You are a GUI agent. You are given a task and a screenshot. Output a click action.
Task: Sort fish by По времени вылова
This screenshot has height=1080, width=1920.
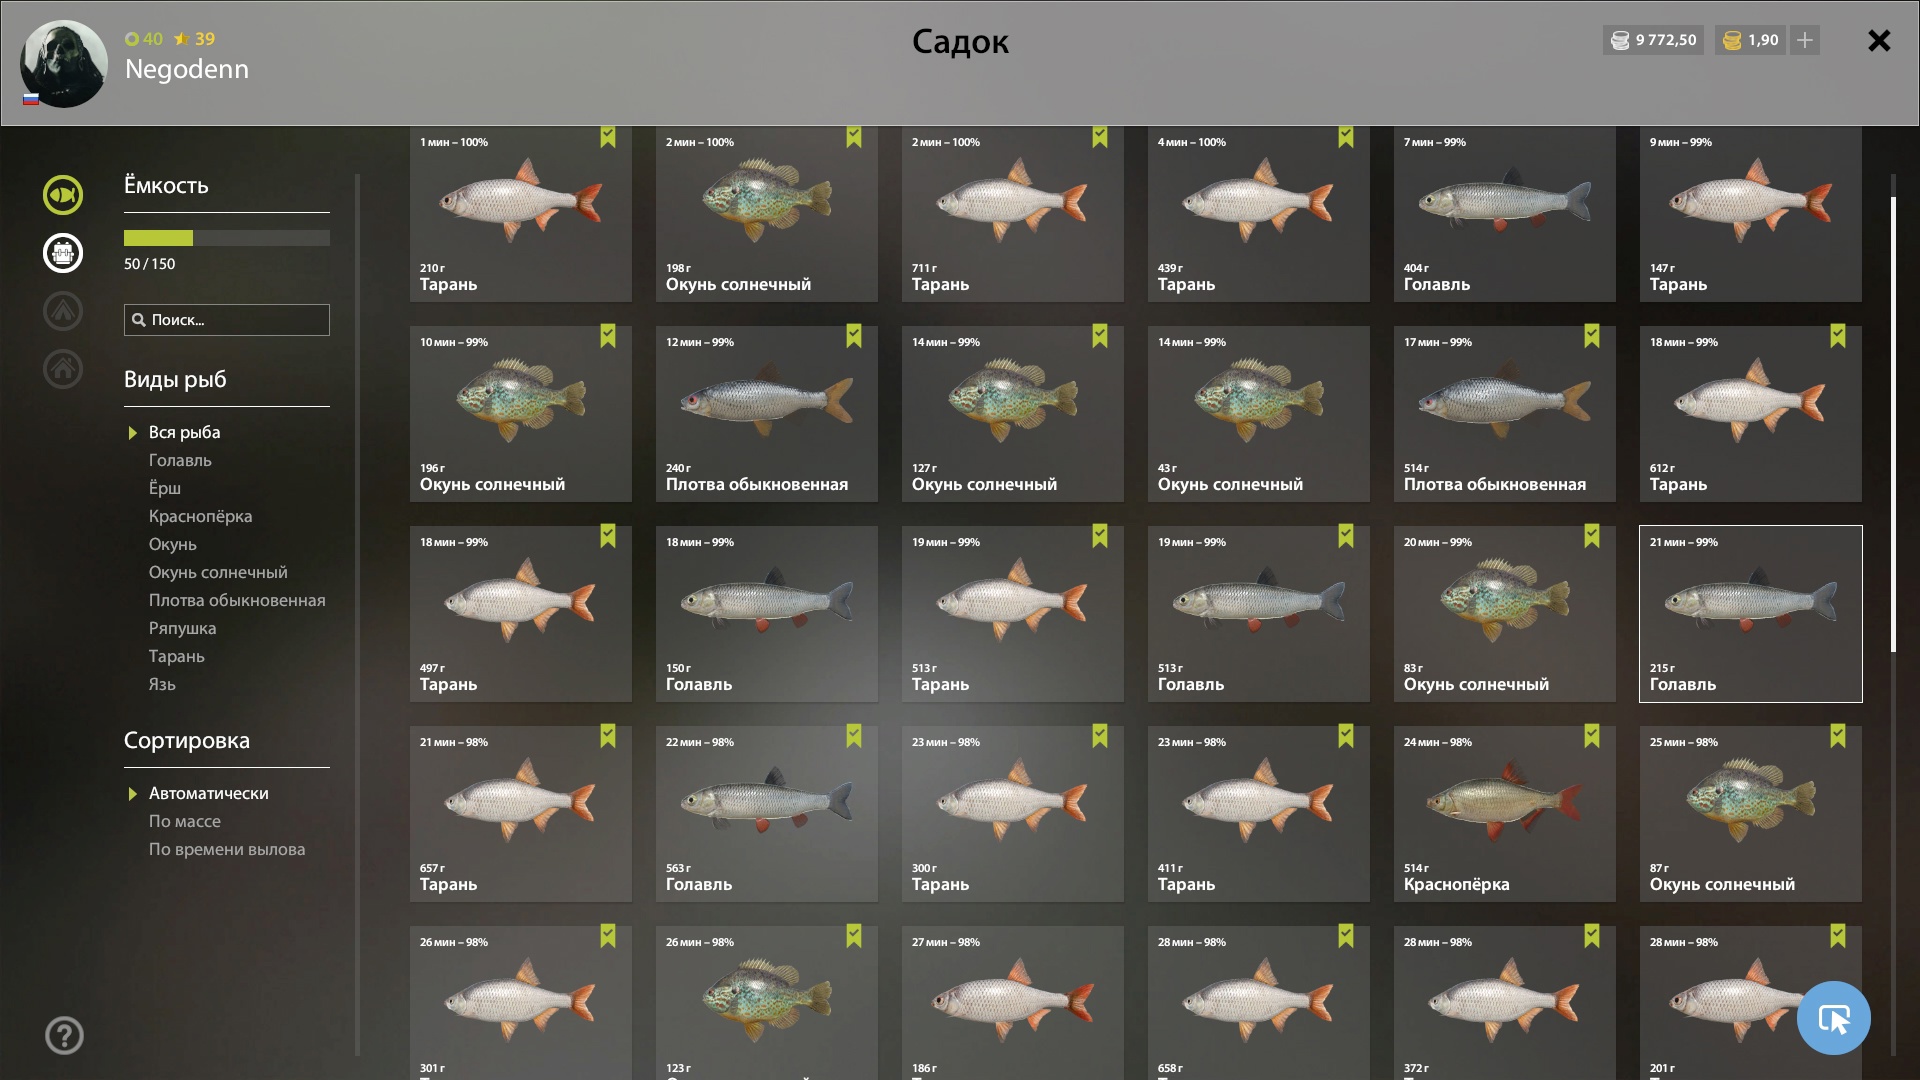click(227, 849)
